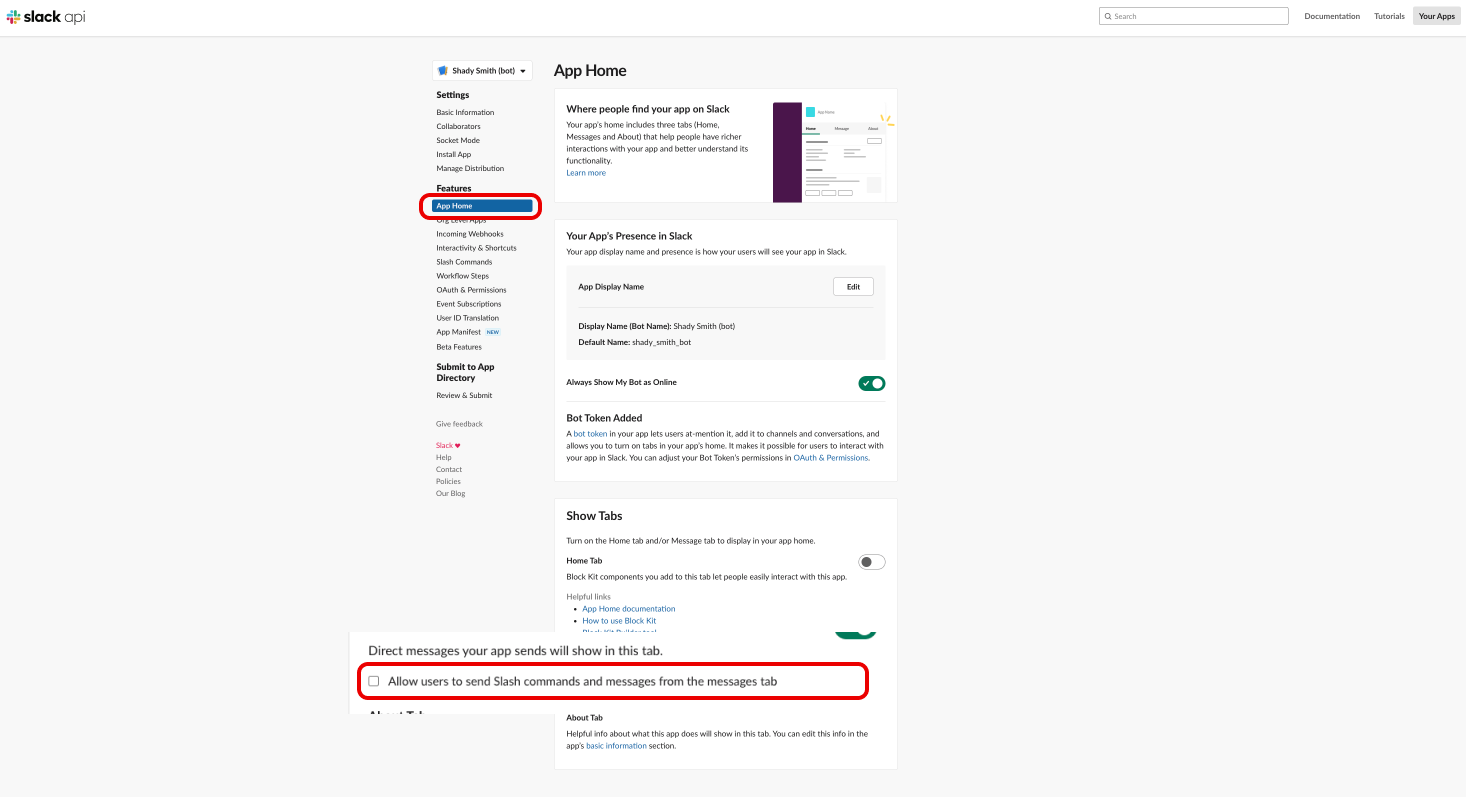The image size is (1466, 797).
Task: Click the text 'Default Name: shady_smith_bot'
Action: click(x=634, y=342)
